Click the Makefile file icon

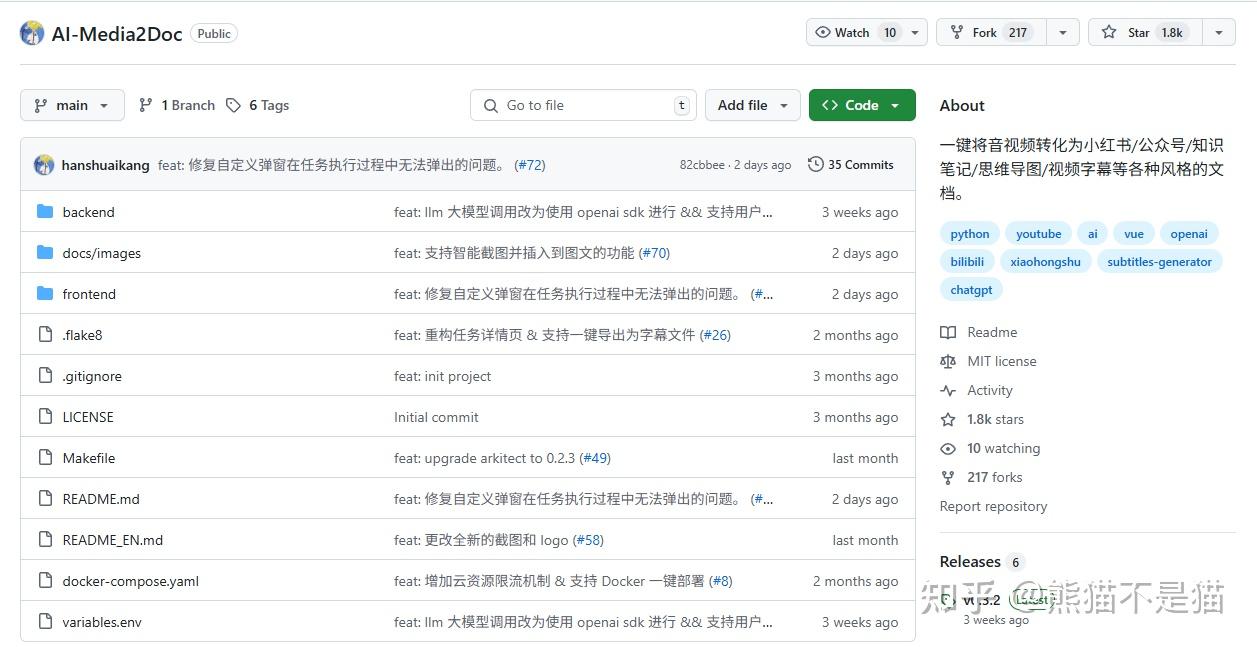(45, 457)
